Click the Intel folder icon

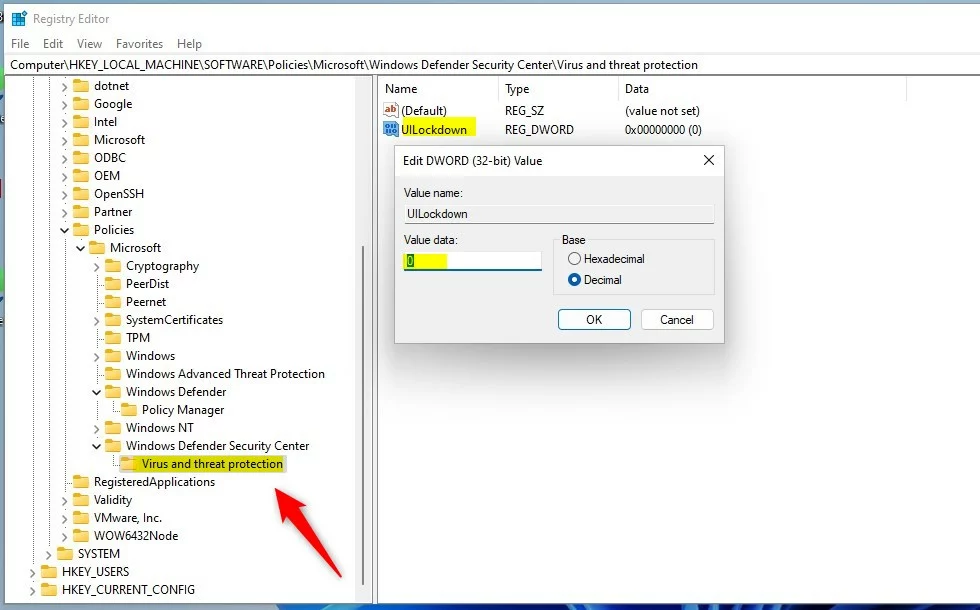click(x=81, y=122)
